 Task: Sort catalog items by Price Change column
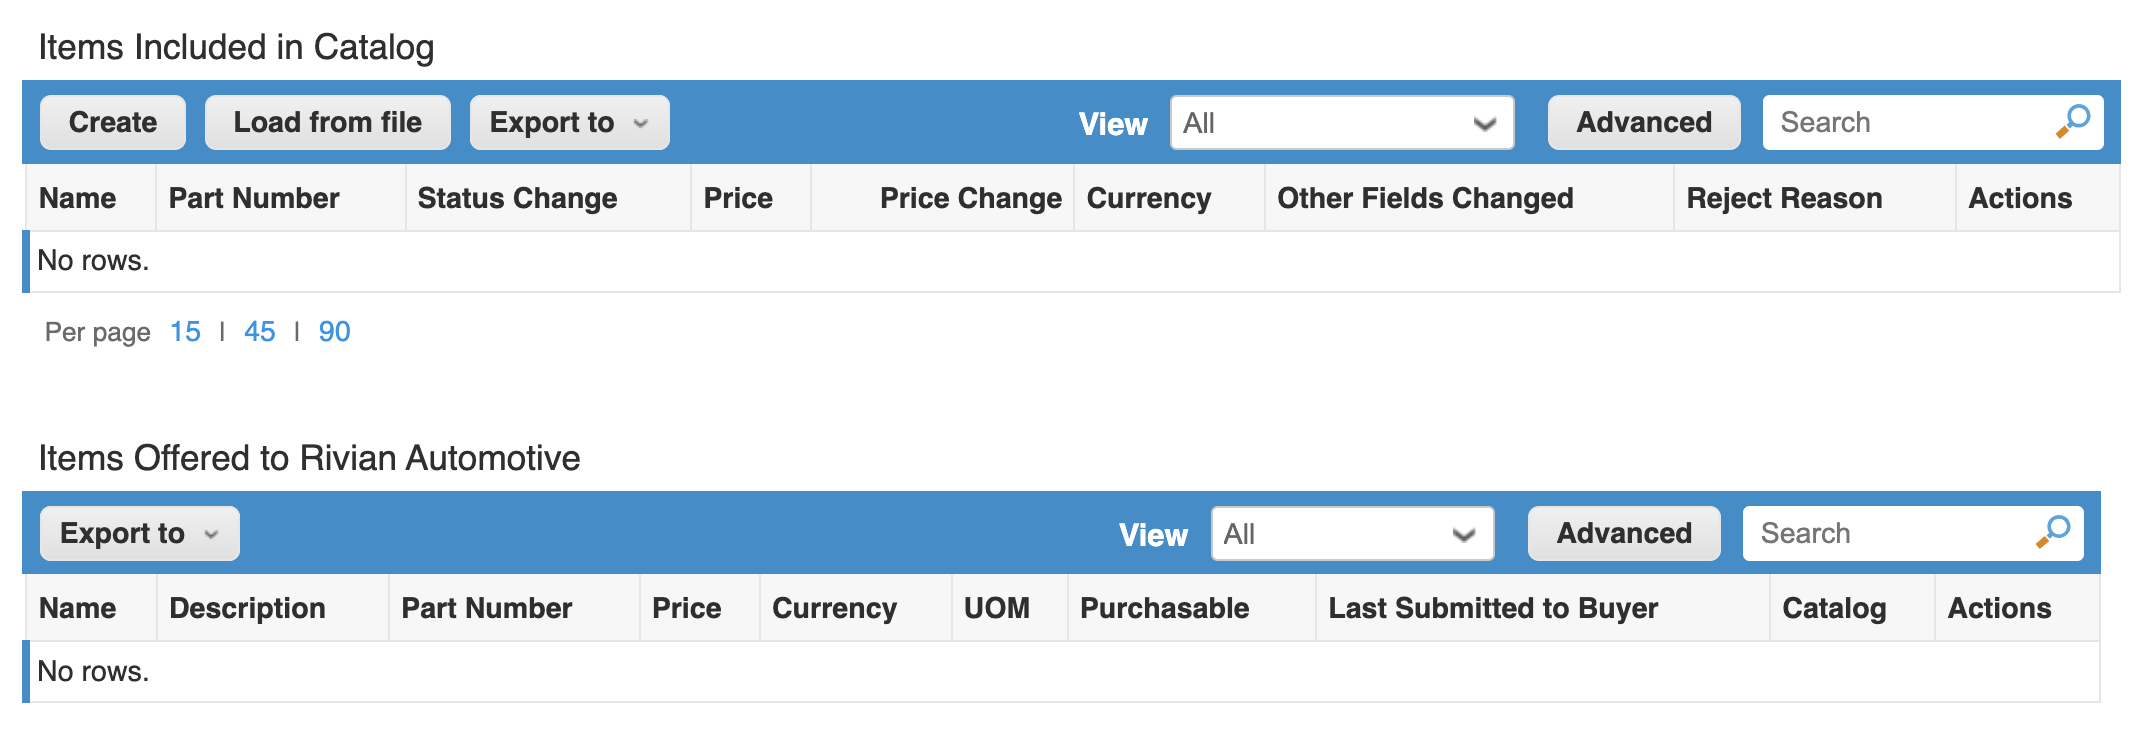pos(970,199)
